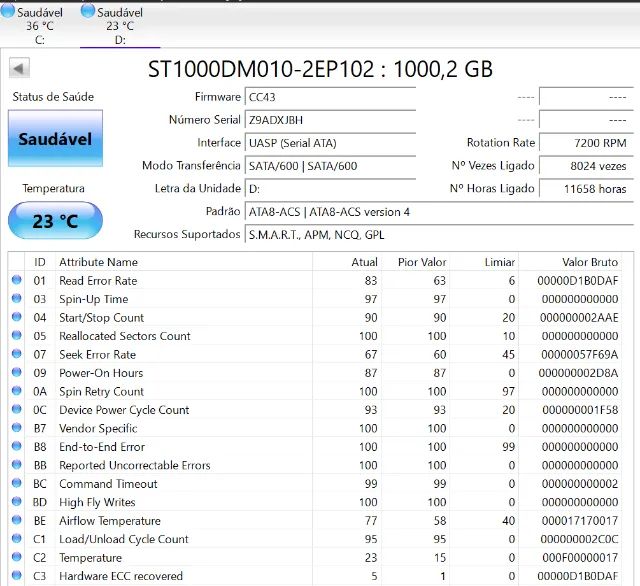640x586 pixels.
Task: Click the Saudável health status button
Action: (56, 138)
